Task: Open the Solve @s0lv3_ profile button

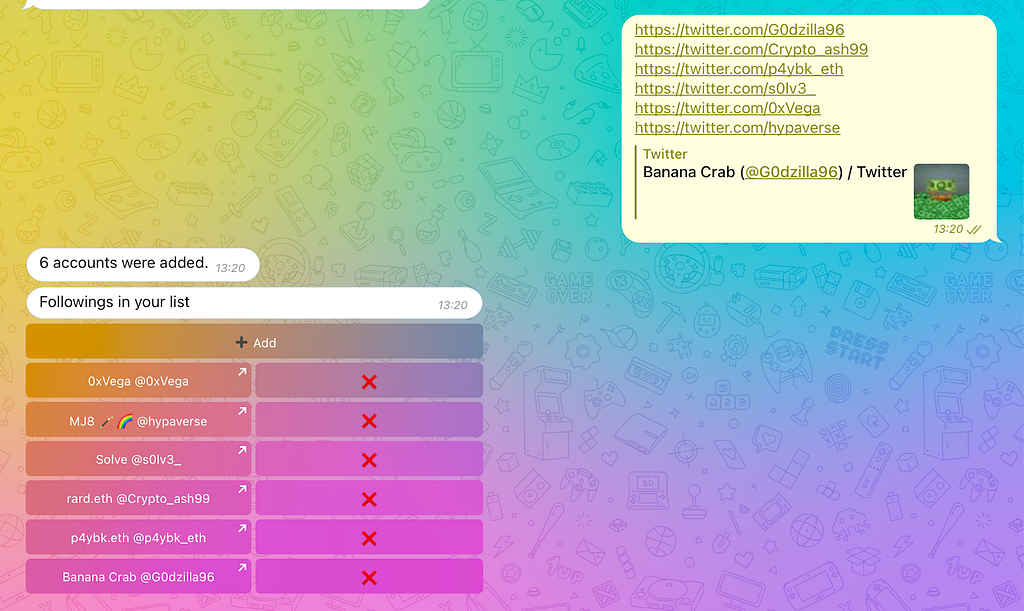Action: pyautogui.click(x=138, y=460)
